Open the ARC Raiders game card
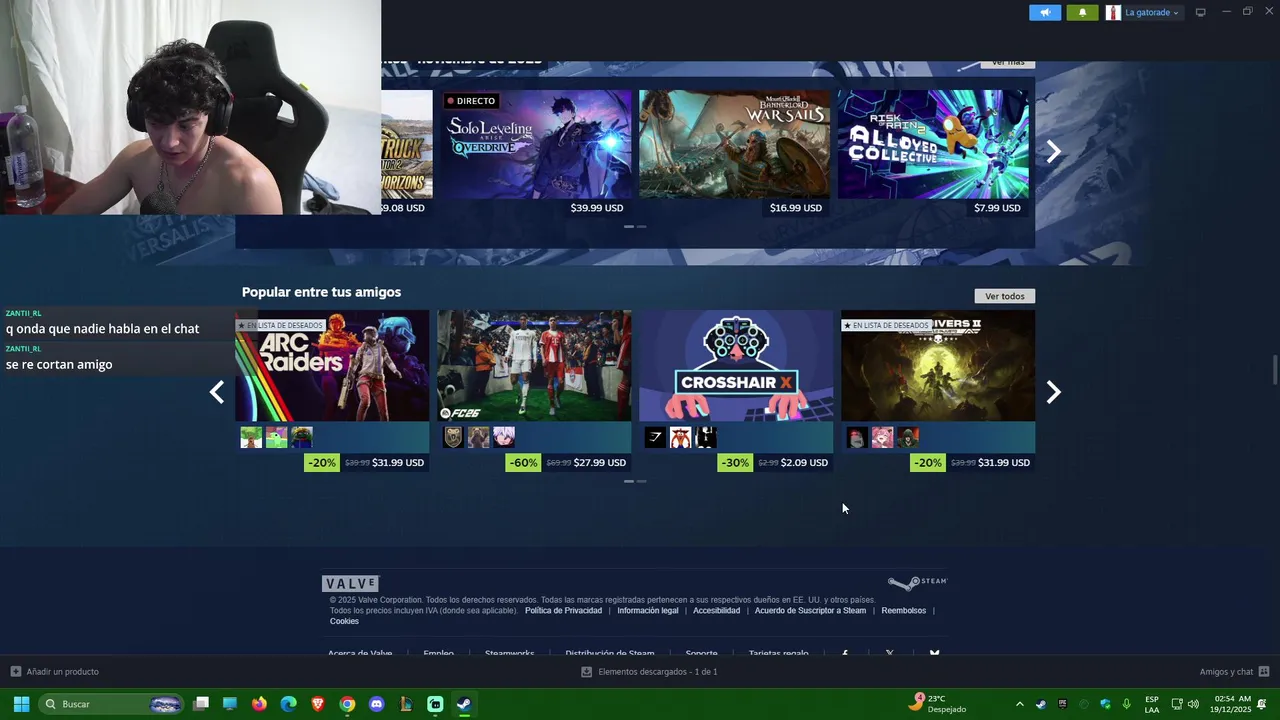The height and width of the screenshot is (720, 1280). [332, 366]
